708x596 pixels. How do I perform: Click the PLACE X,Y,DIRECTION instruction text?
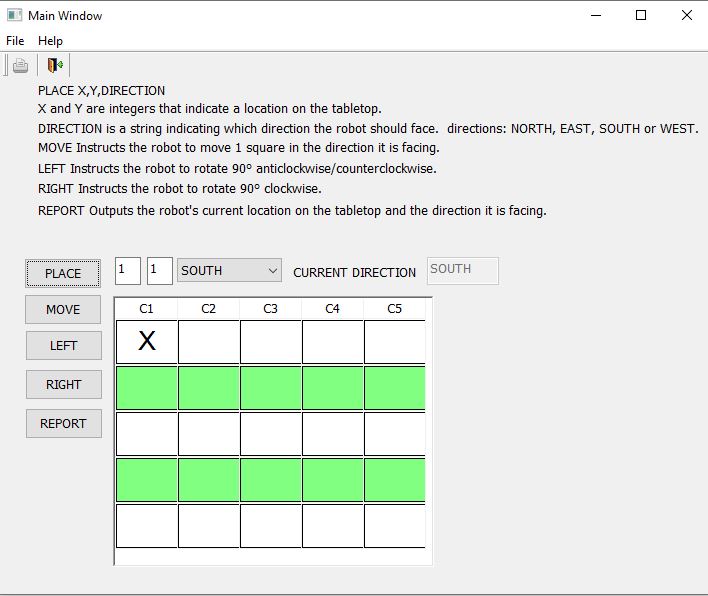[x=102, y=91]
